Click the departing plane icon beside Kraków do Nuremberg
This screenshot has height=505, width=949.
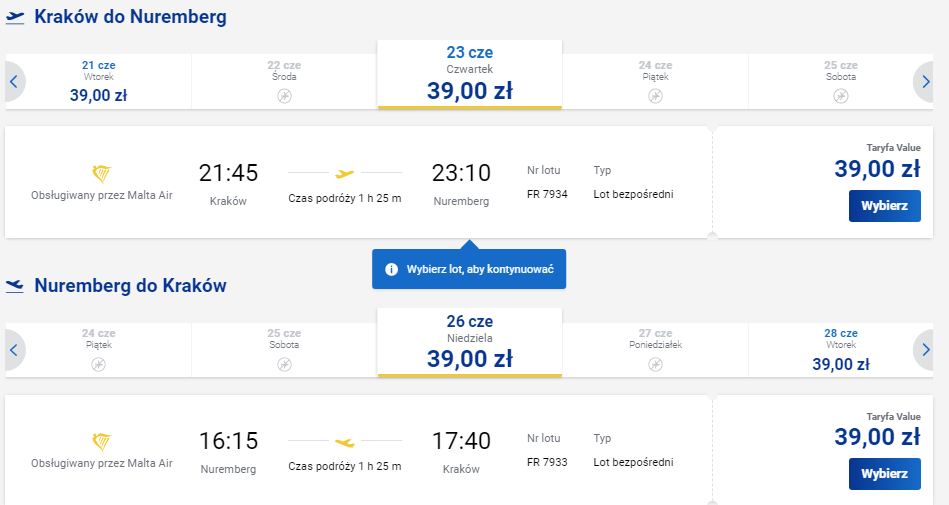pos(15,18)
